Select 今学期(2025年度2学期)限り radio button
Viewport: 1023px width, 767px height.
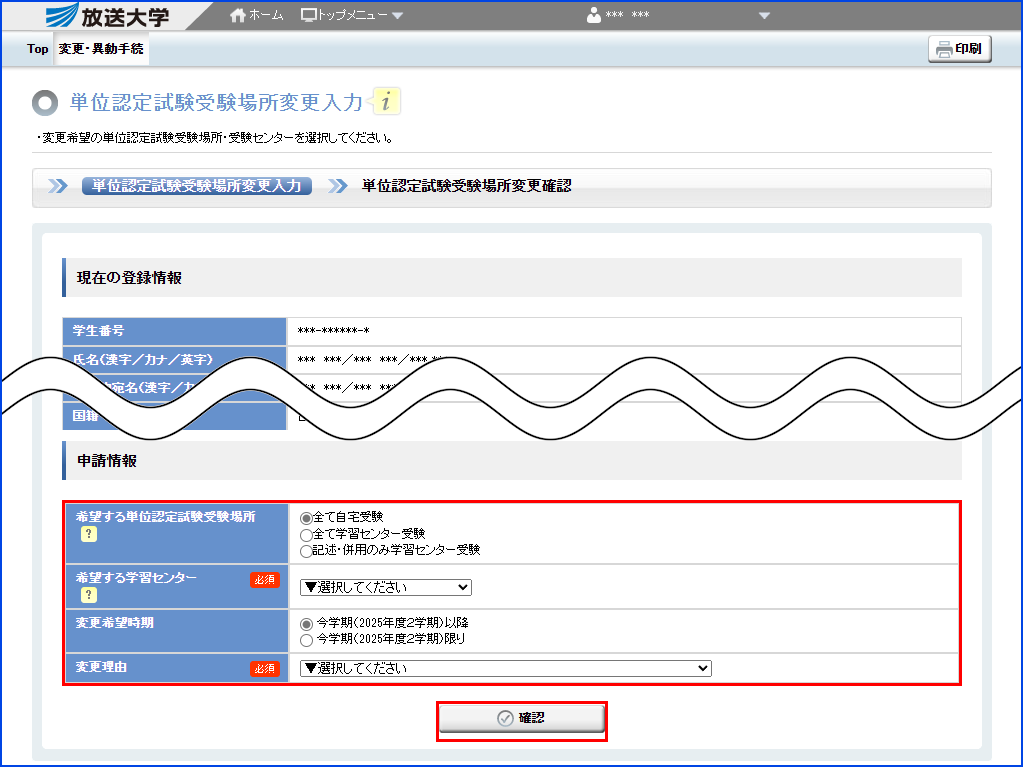307,639
